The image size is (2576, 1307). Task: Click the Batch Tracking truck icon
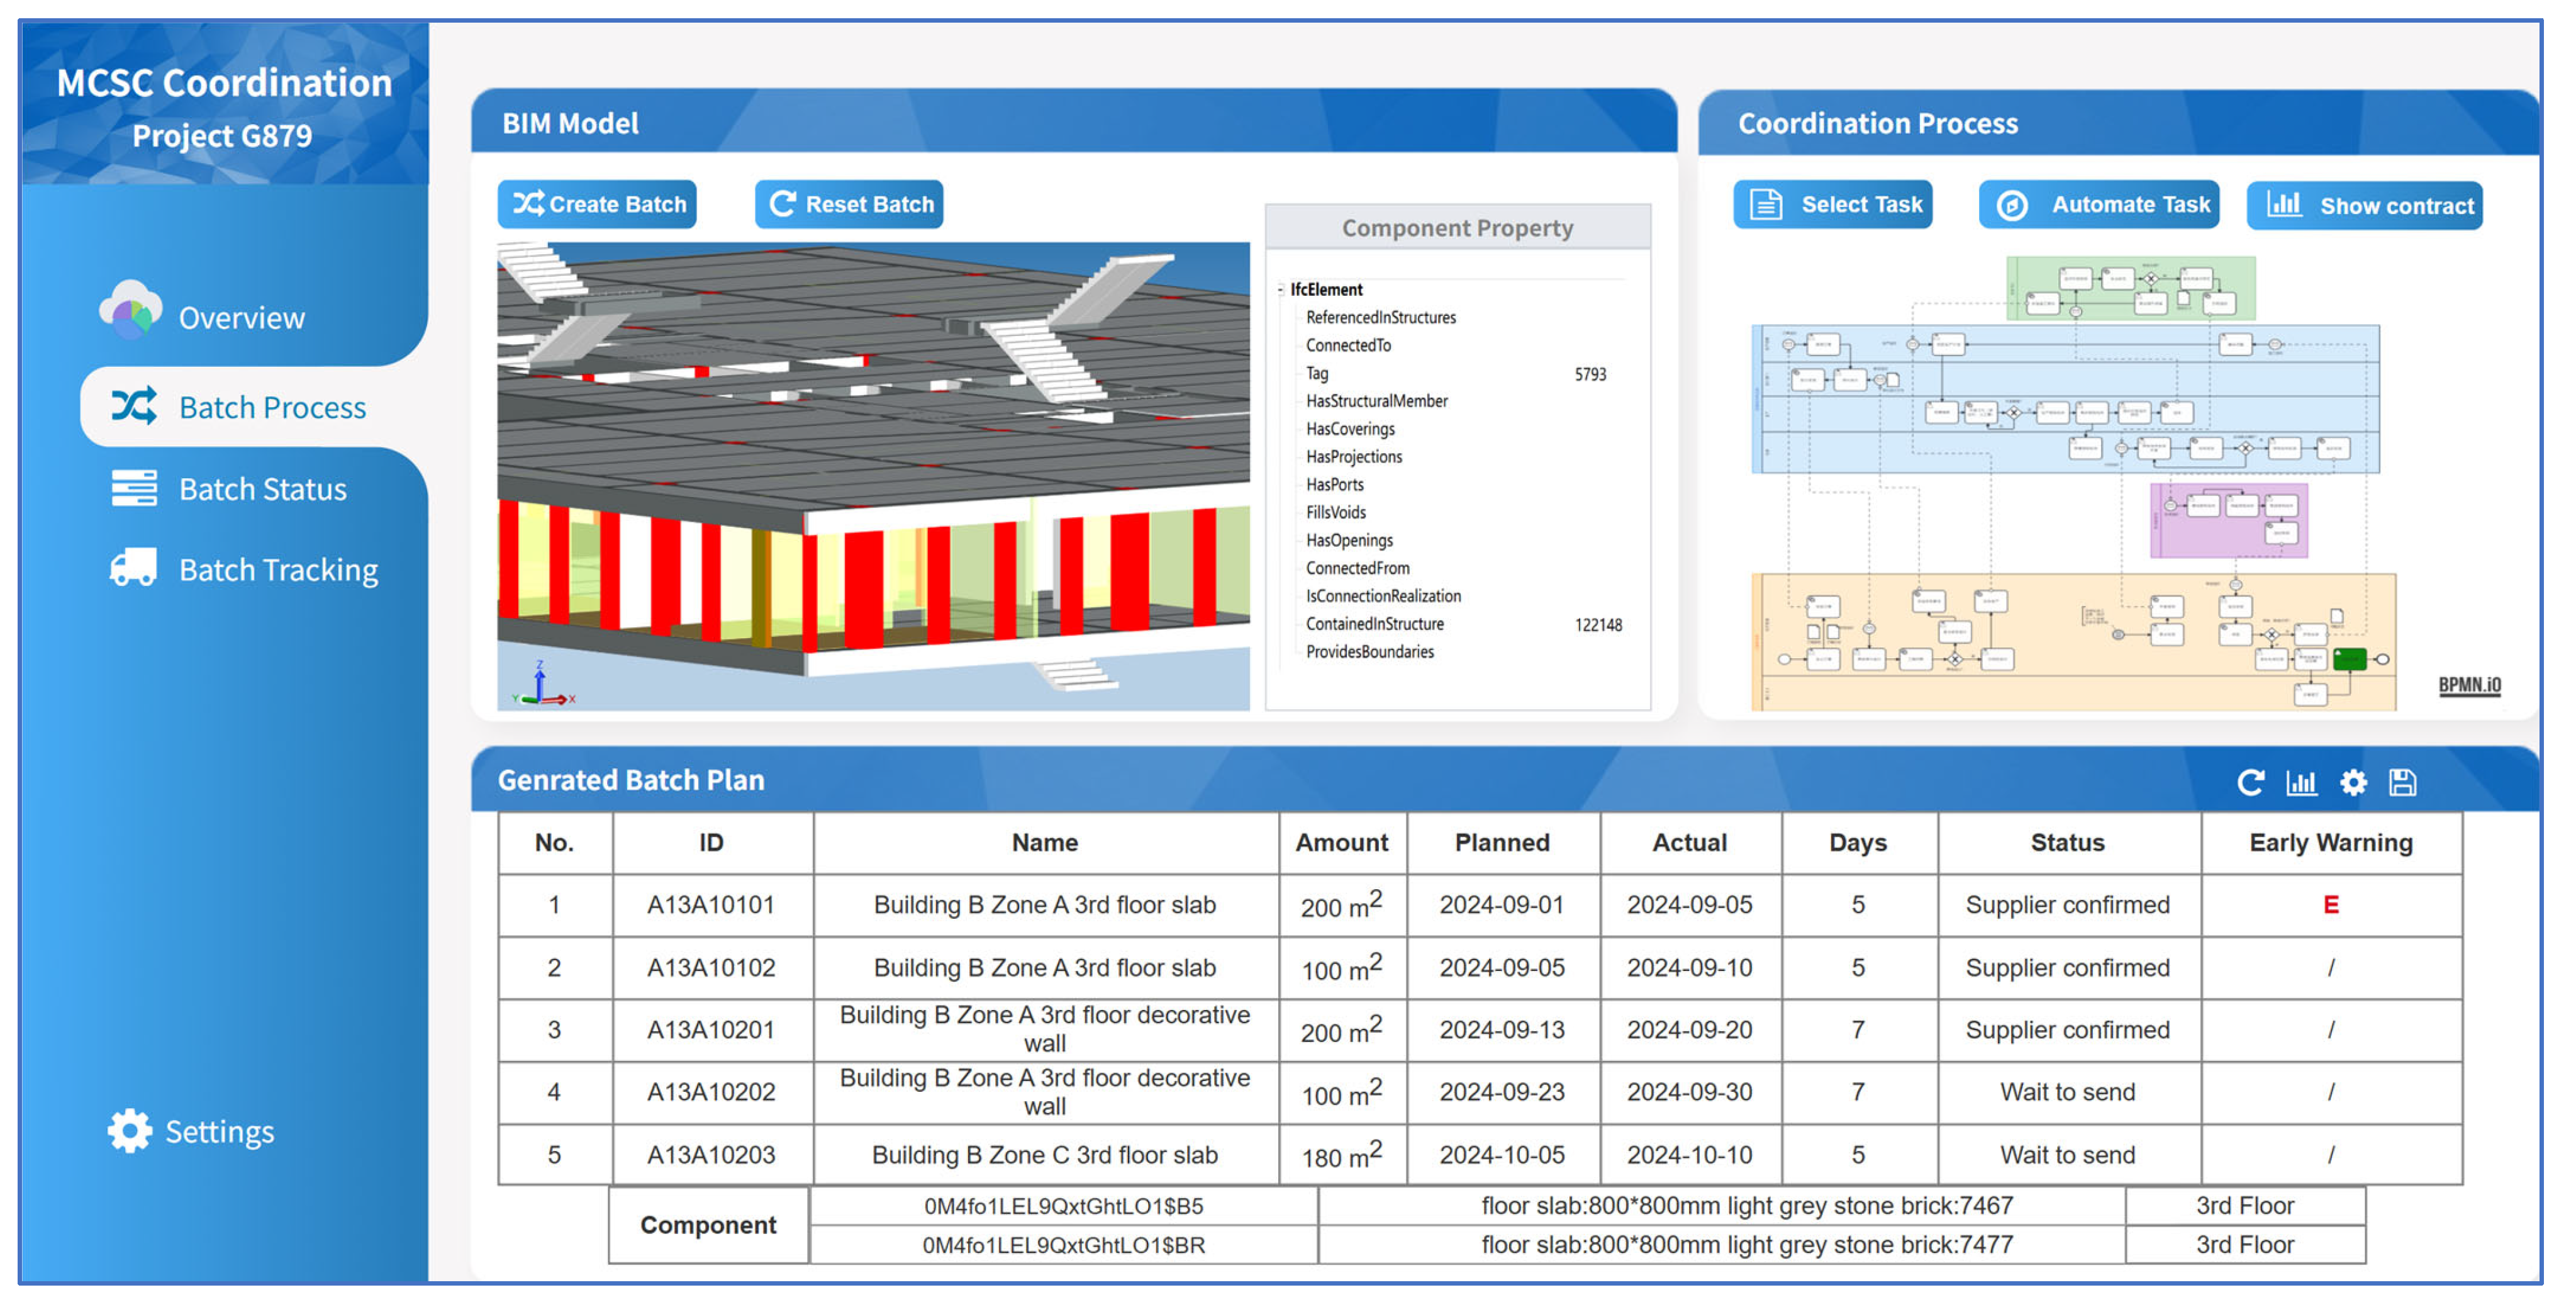point(133,567)
